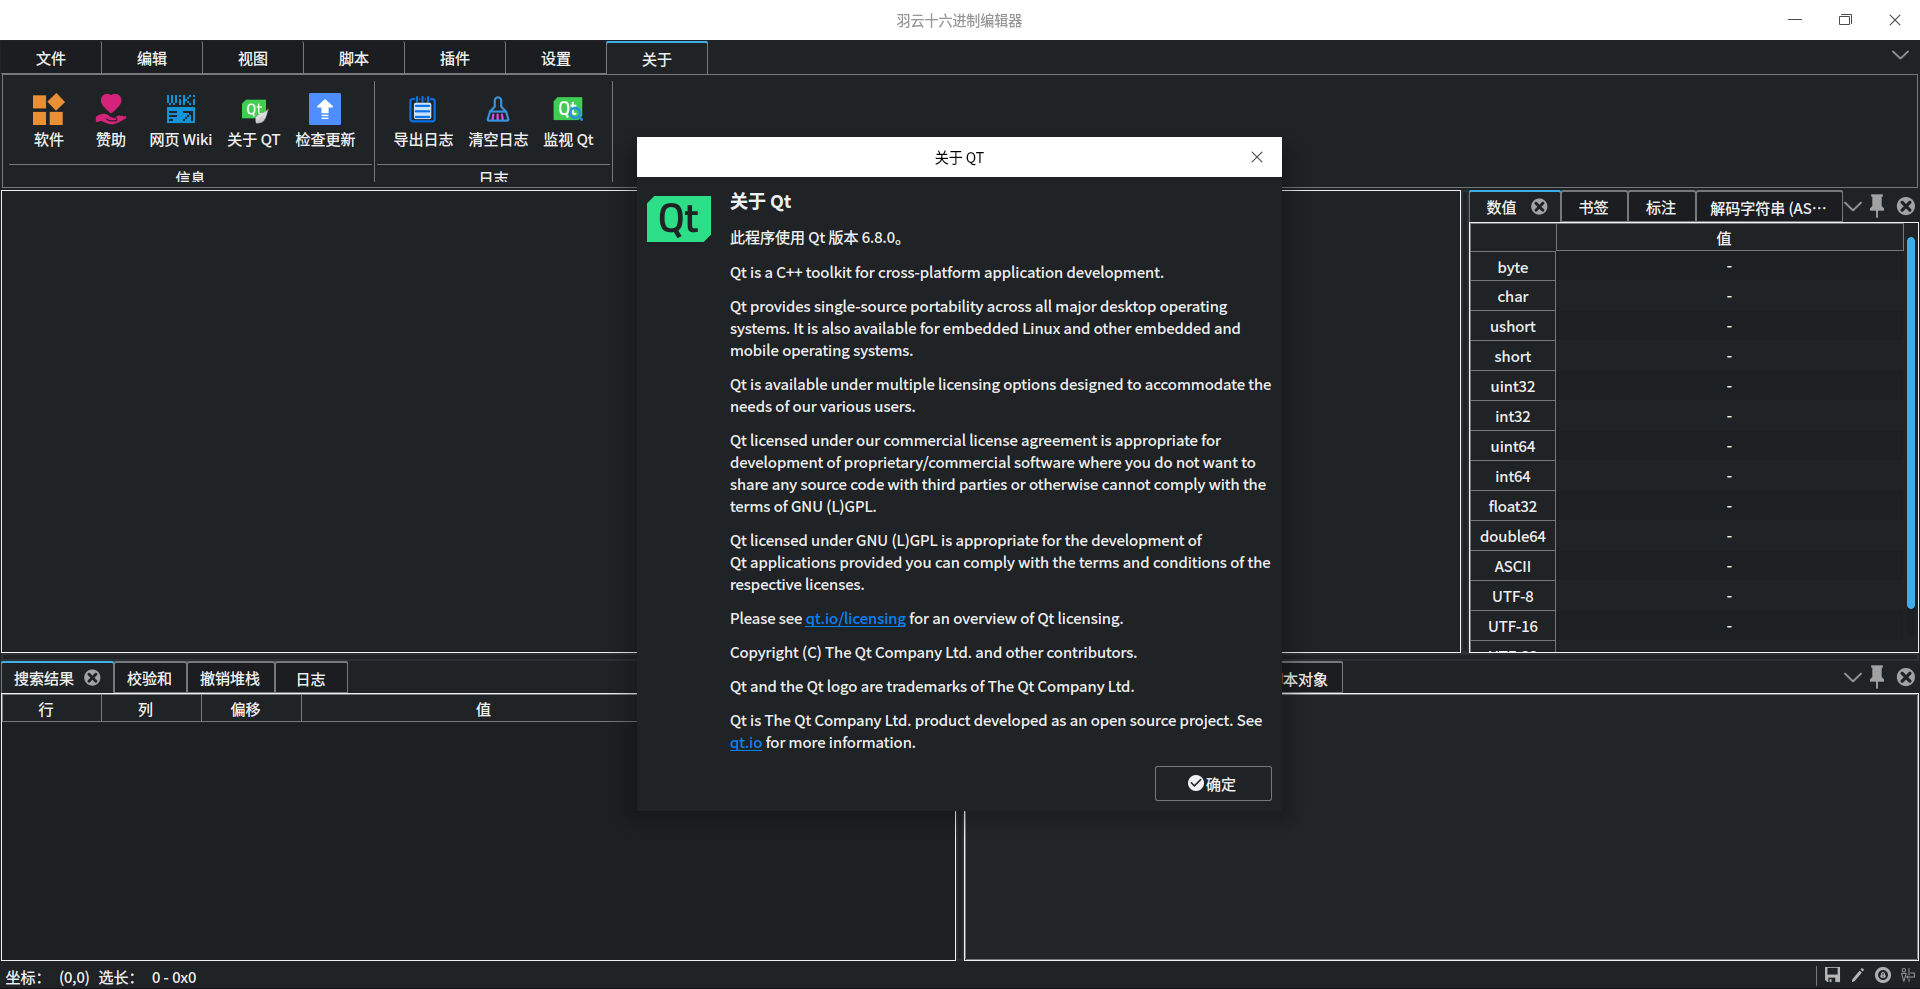Pin the 数值 panel with the pushpin icon

tap(1877, 206)
